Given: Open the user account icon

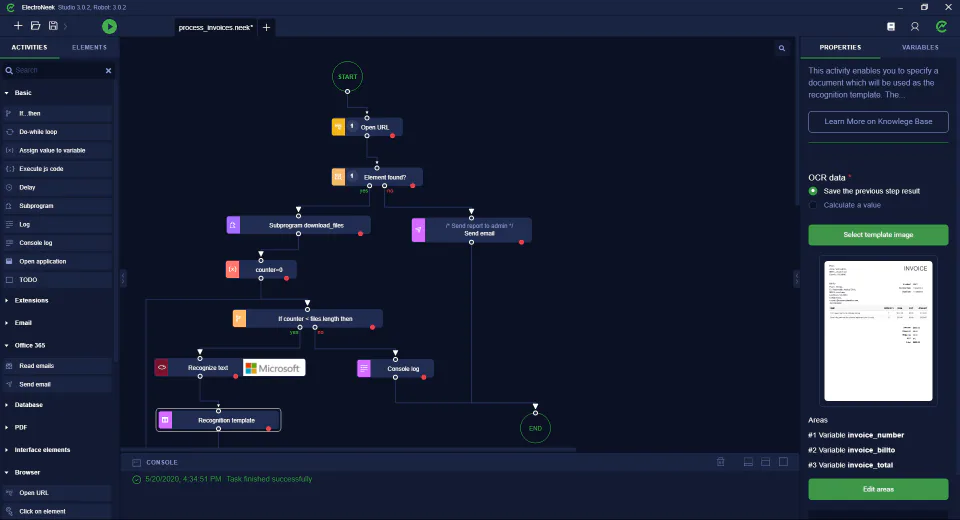Looking at the screenshot, I should point(915,26).
